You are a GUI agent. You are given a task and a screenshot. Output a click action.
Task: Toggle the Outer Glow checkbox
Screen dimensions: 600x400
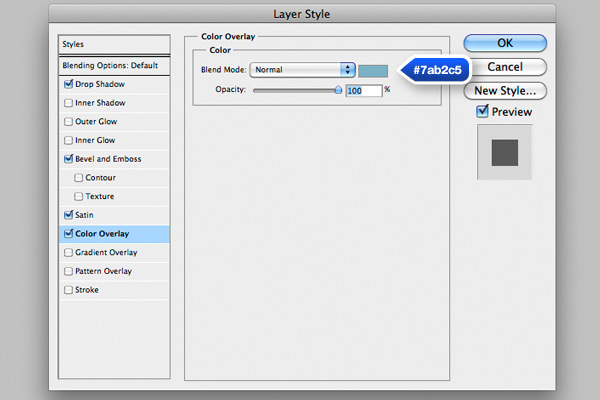click(x=68, y=121)
